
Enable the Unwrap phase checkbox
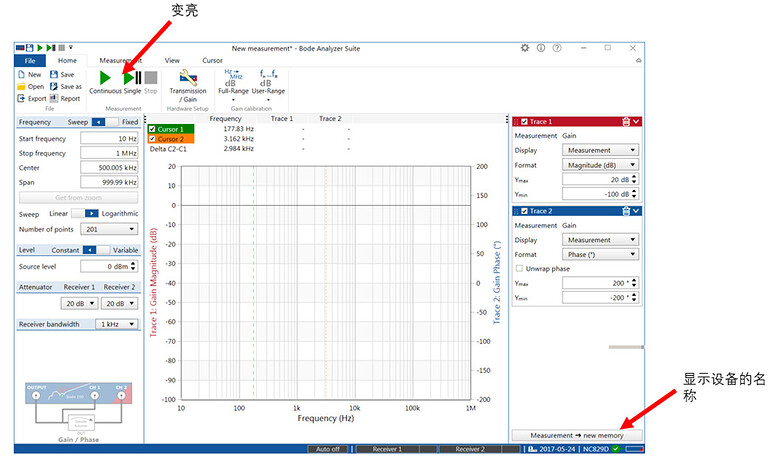click(x=518, y=269)
